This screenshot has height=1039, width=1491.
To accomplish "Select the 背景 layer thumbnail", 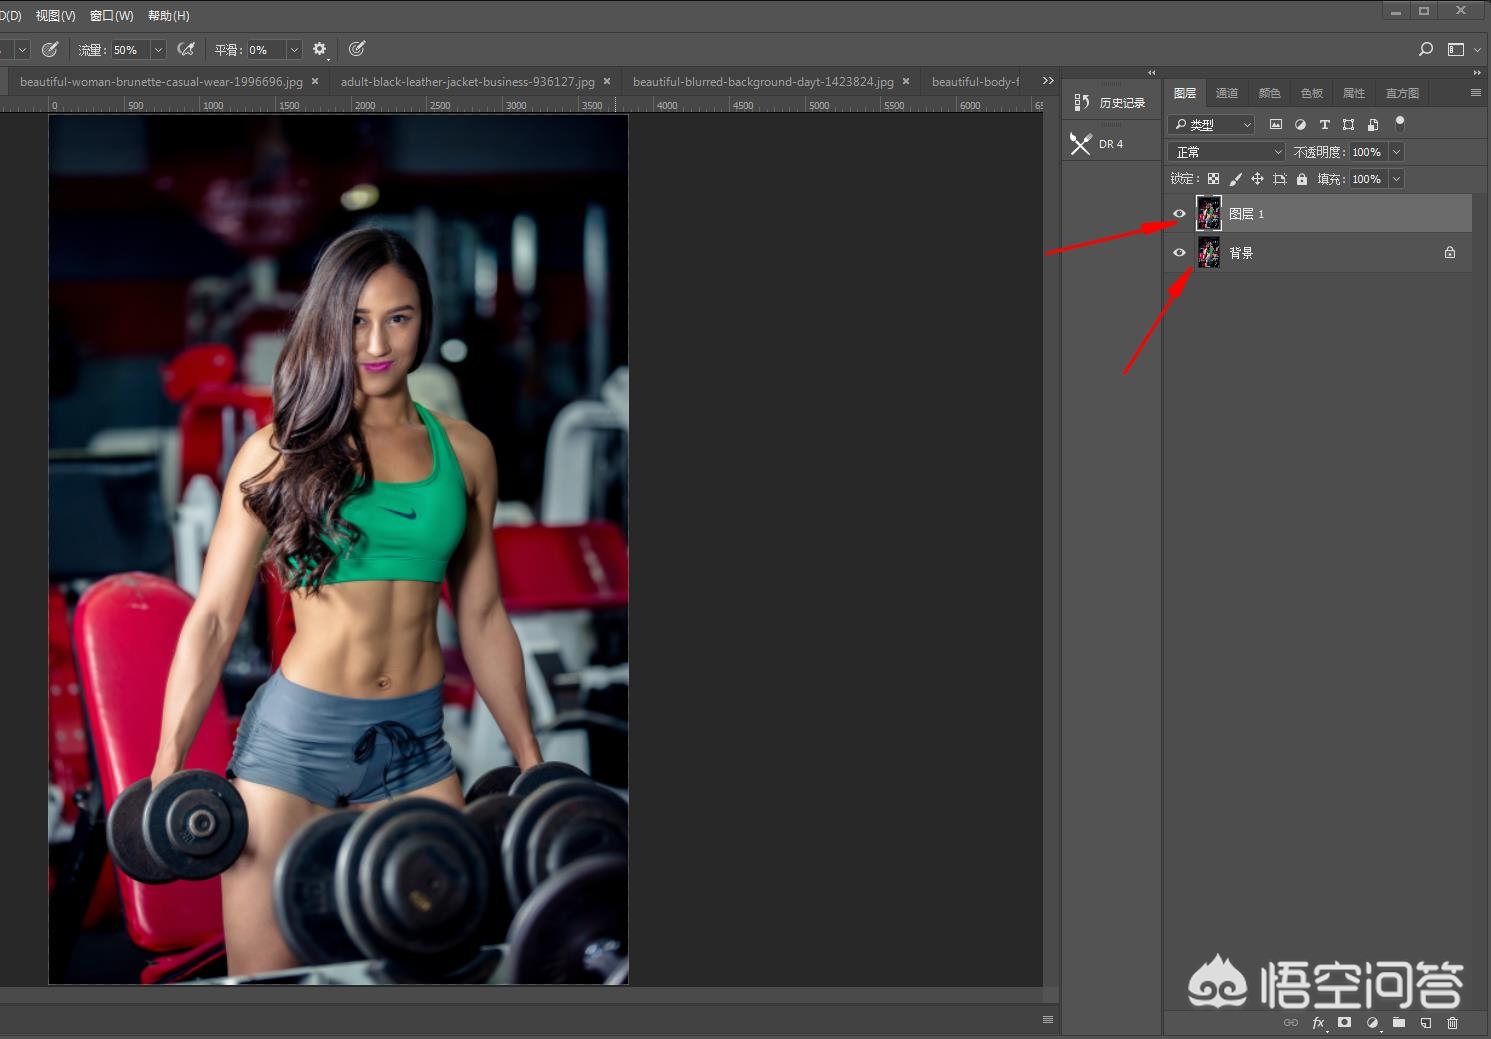I will coord(1209,253).
